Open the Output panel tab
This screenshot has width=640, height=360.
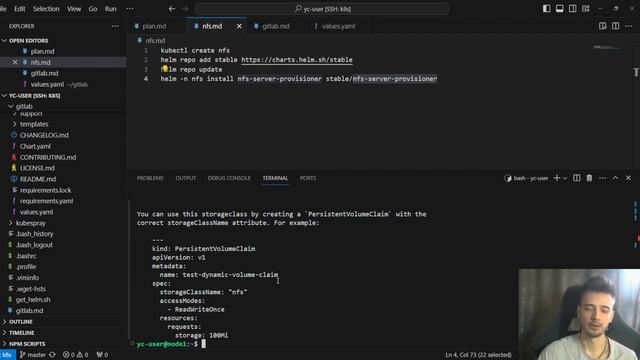tap(186, 178)
